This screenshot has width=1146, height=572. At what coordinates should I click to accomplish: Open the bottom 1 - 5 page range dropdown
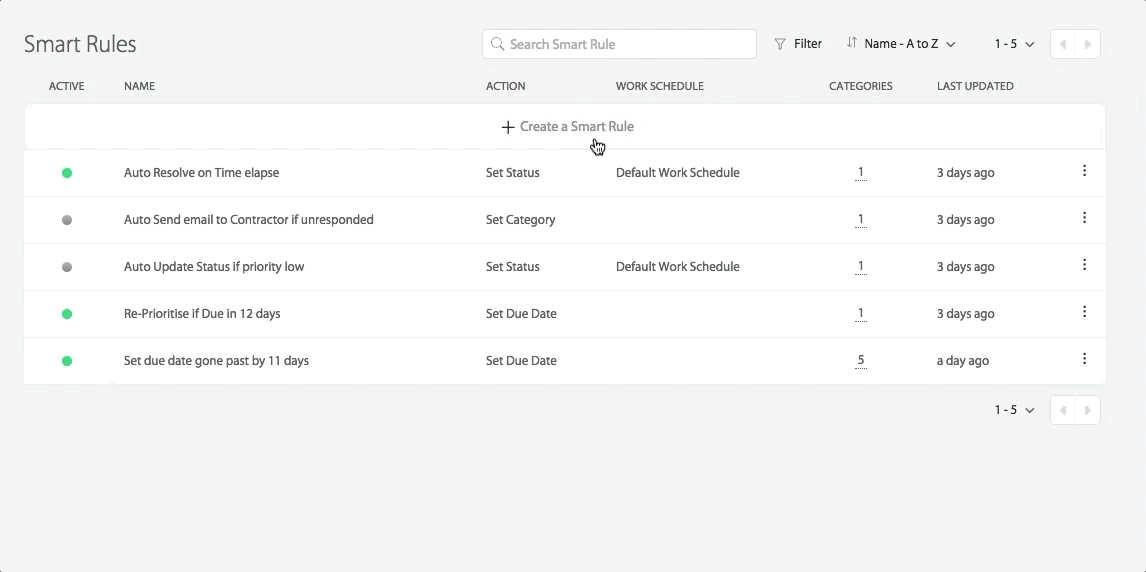pos(1014,410)
